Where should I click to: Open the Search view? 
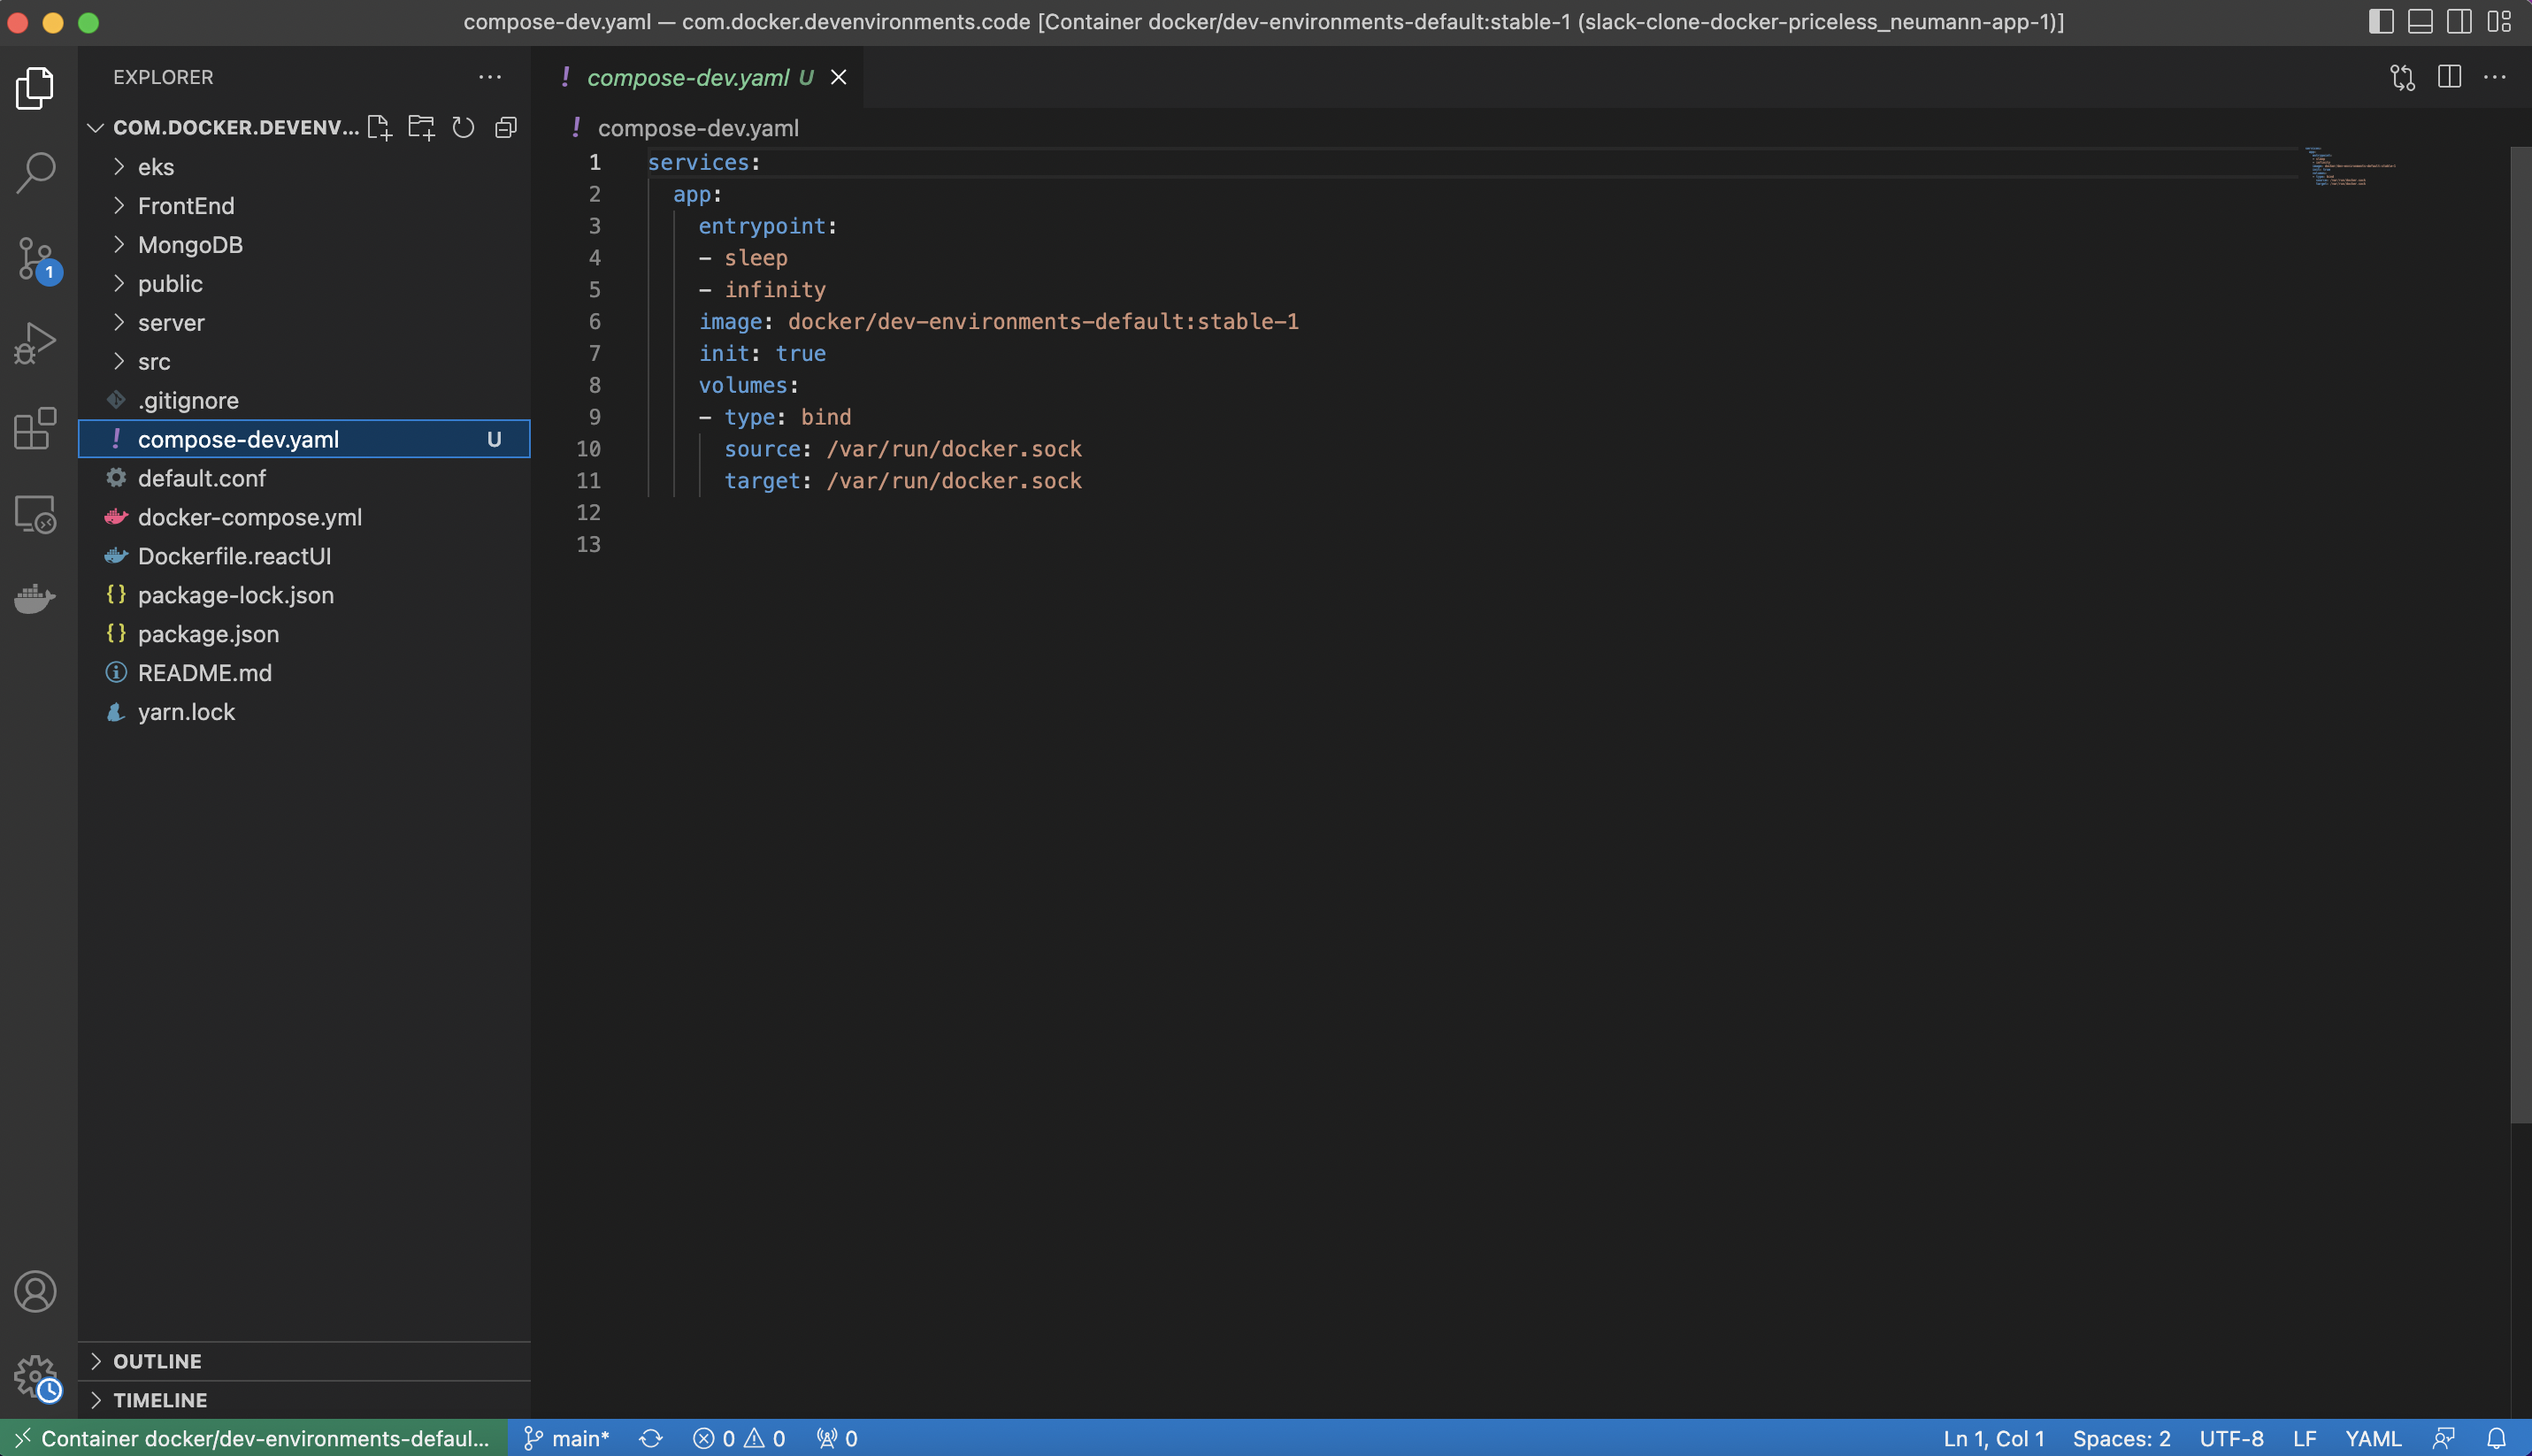pyautogui.click(x=36, y=172)
